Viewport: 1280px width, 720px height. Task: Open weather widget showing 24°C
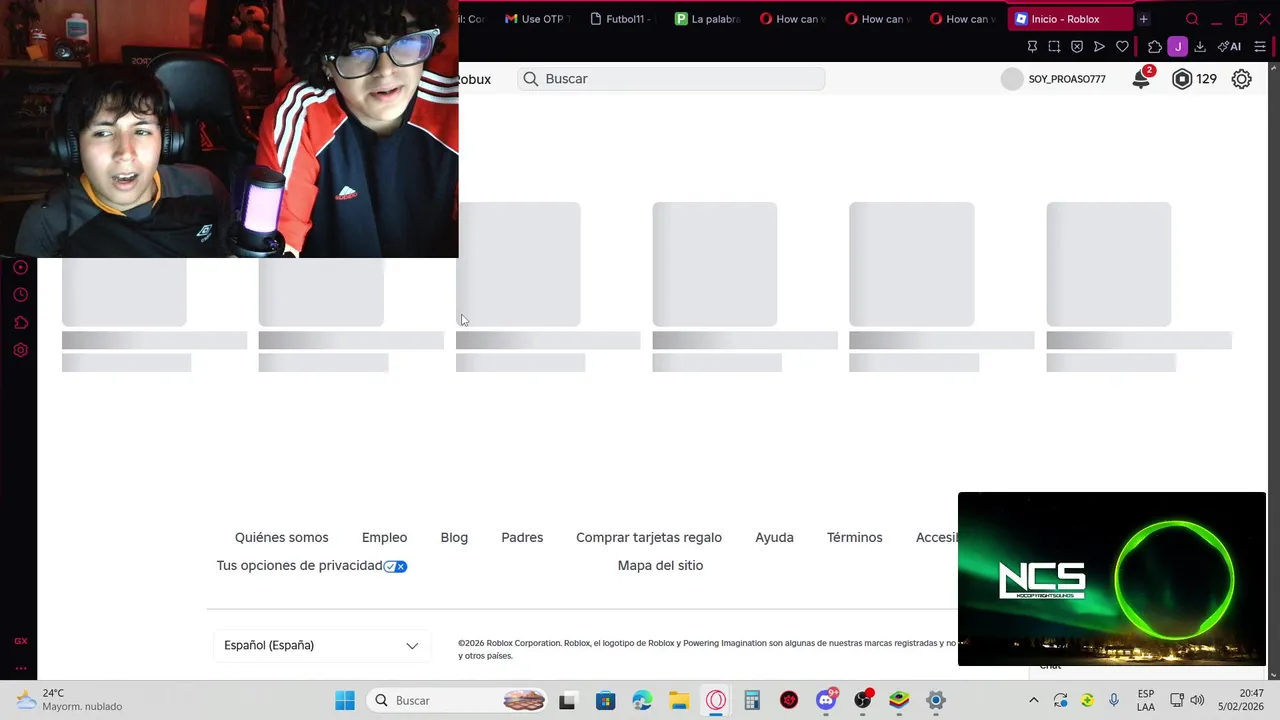[x=70, y=700]
